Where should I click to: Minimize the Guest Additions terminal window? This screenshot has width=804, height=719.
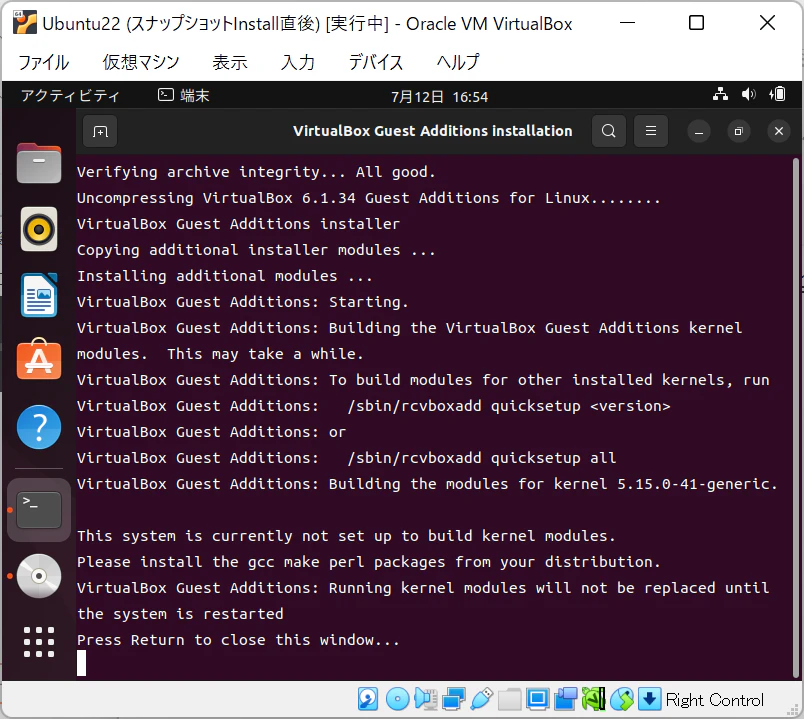(698, 132)
